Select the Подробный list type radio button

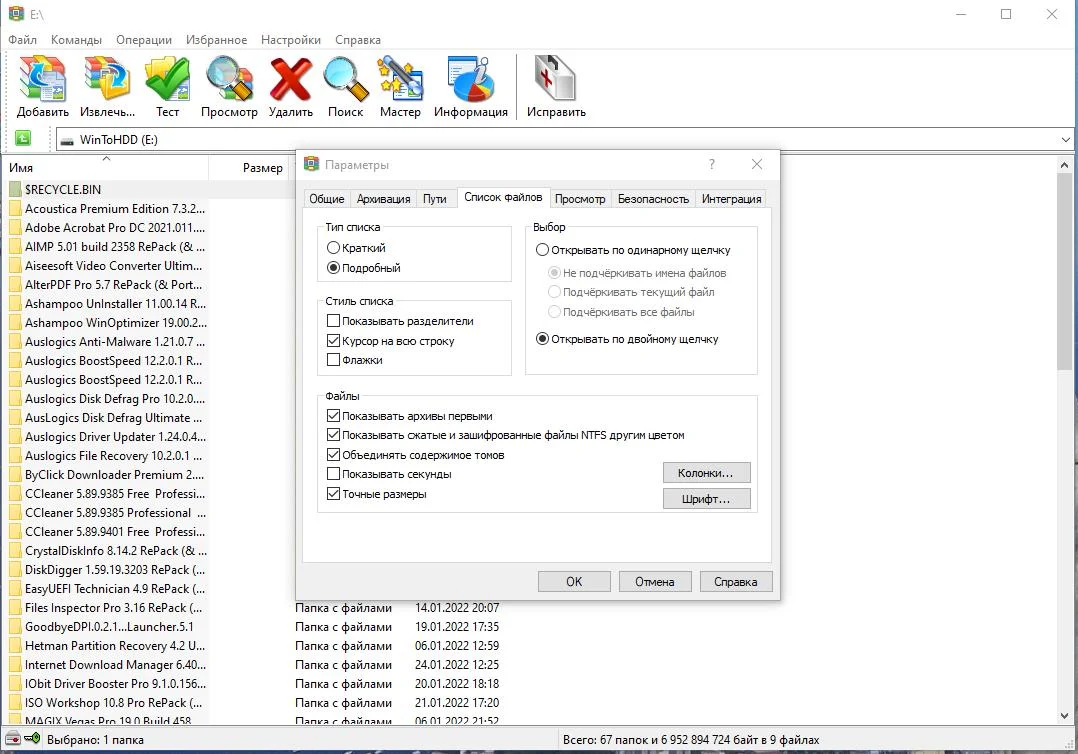(x=333, y=267)
